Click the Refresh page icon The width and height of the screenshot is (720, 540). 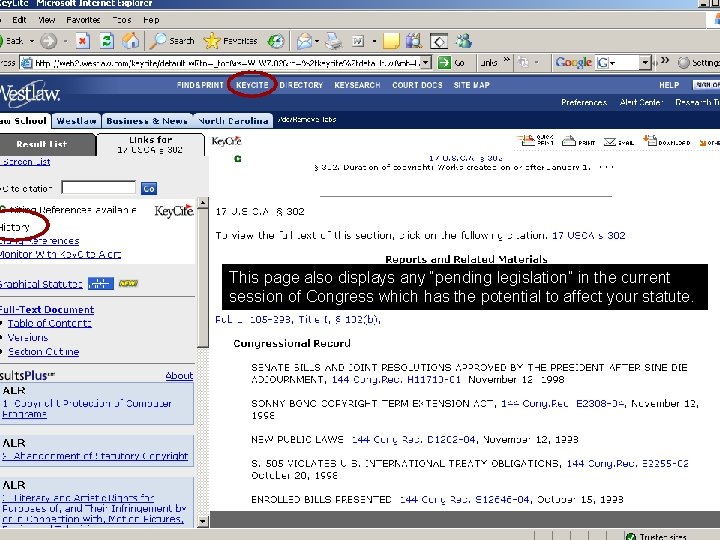pos(107,41)
